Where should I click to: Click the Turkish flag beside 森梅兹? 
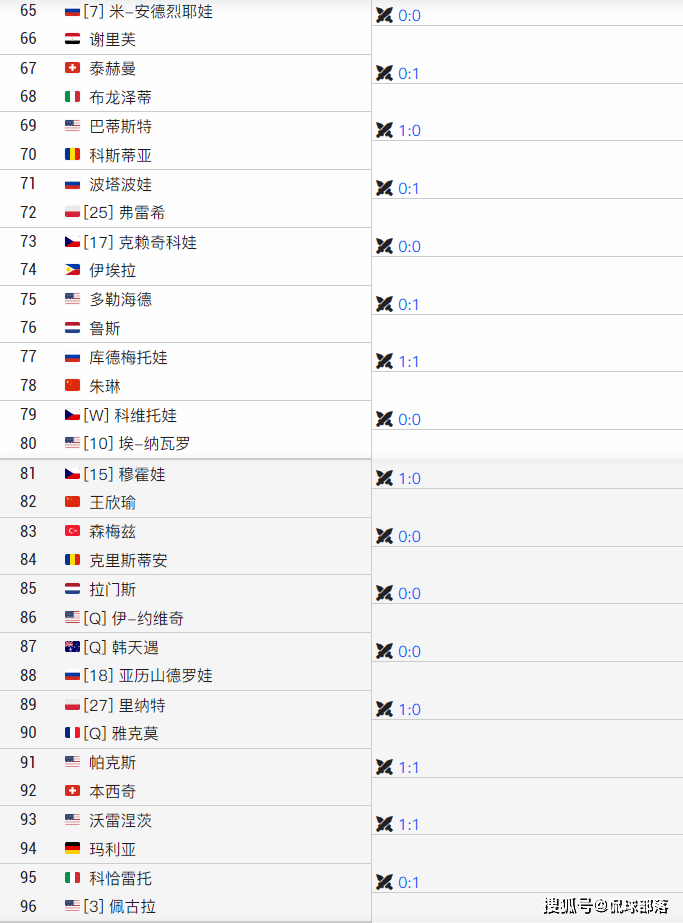[x=72, y=531]
